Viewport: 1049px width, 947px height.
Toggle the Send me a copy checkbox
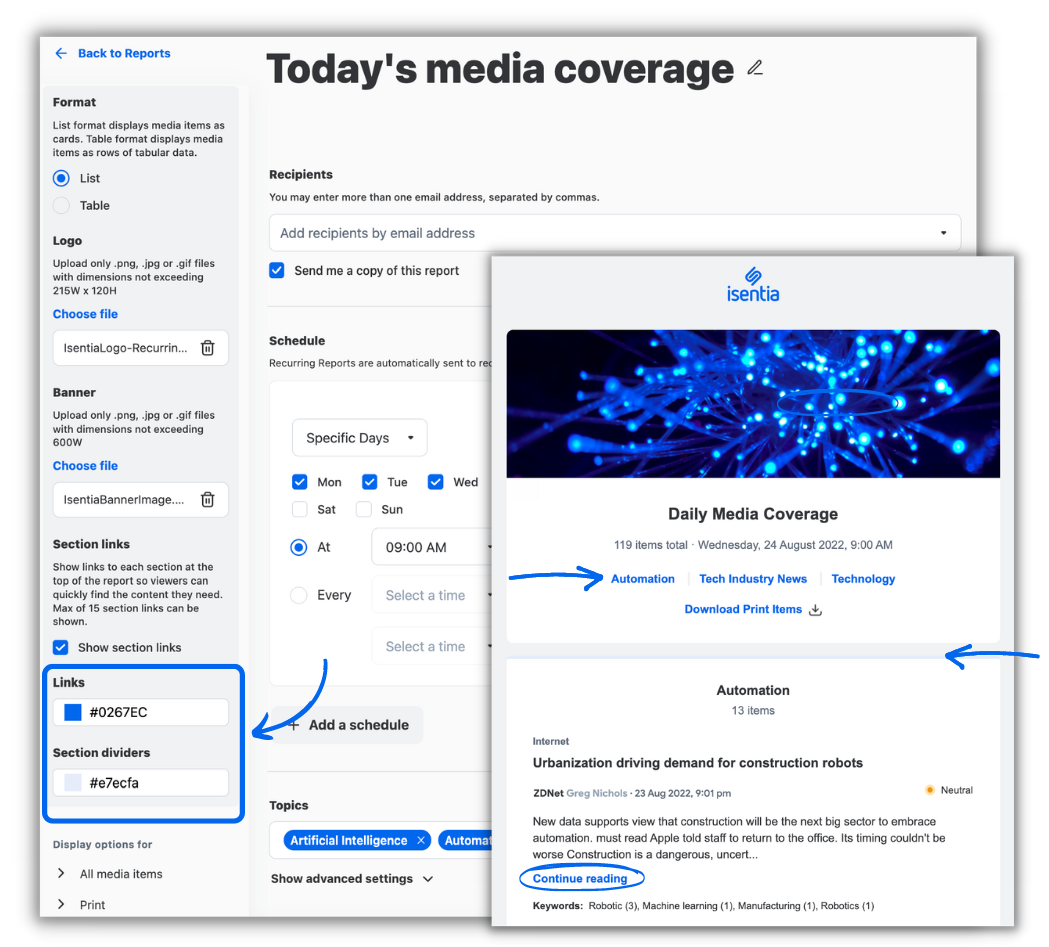tap(276, 270)
